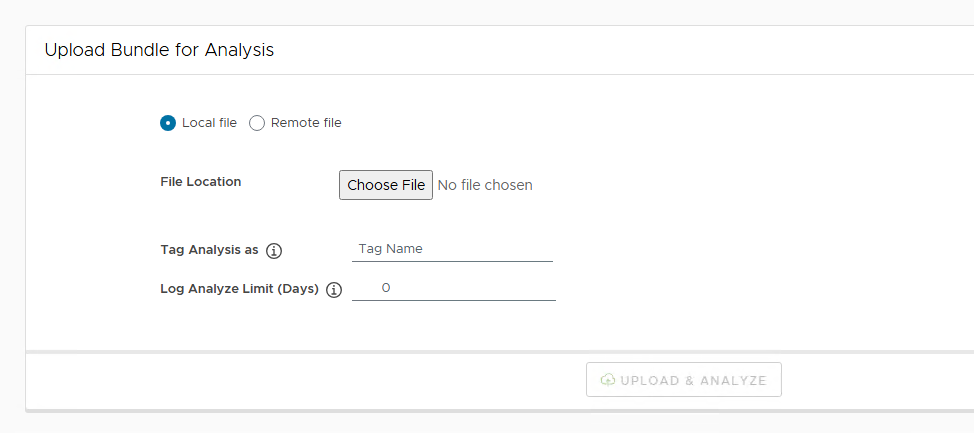974x433 pixels.
Task: Click the "No file chosen" text
Action: click(485, 185)
